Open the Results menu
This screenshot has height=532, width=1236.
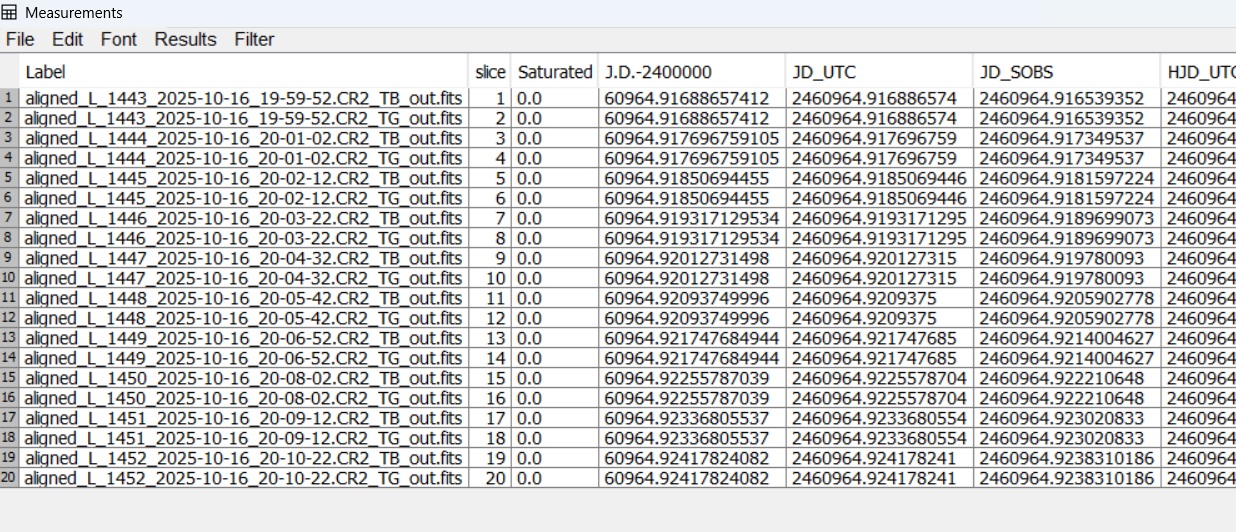click(x=185, y=39)
